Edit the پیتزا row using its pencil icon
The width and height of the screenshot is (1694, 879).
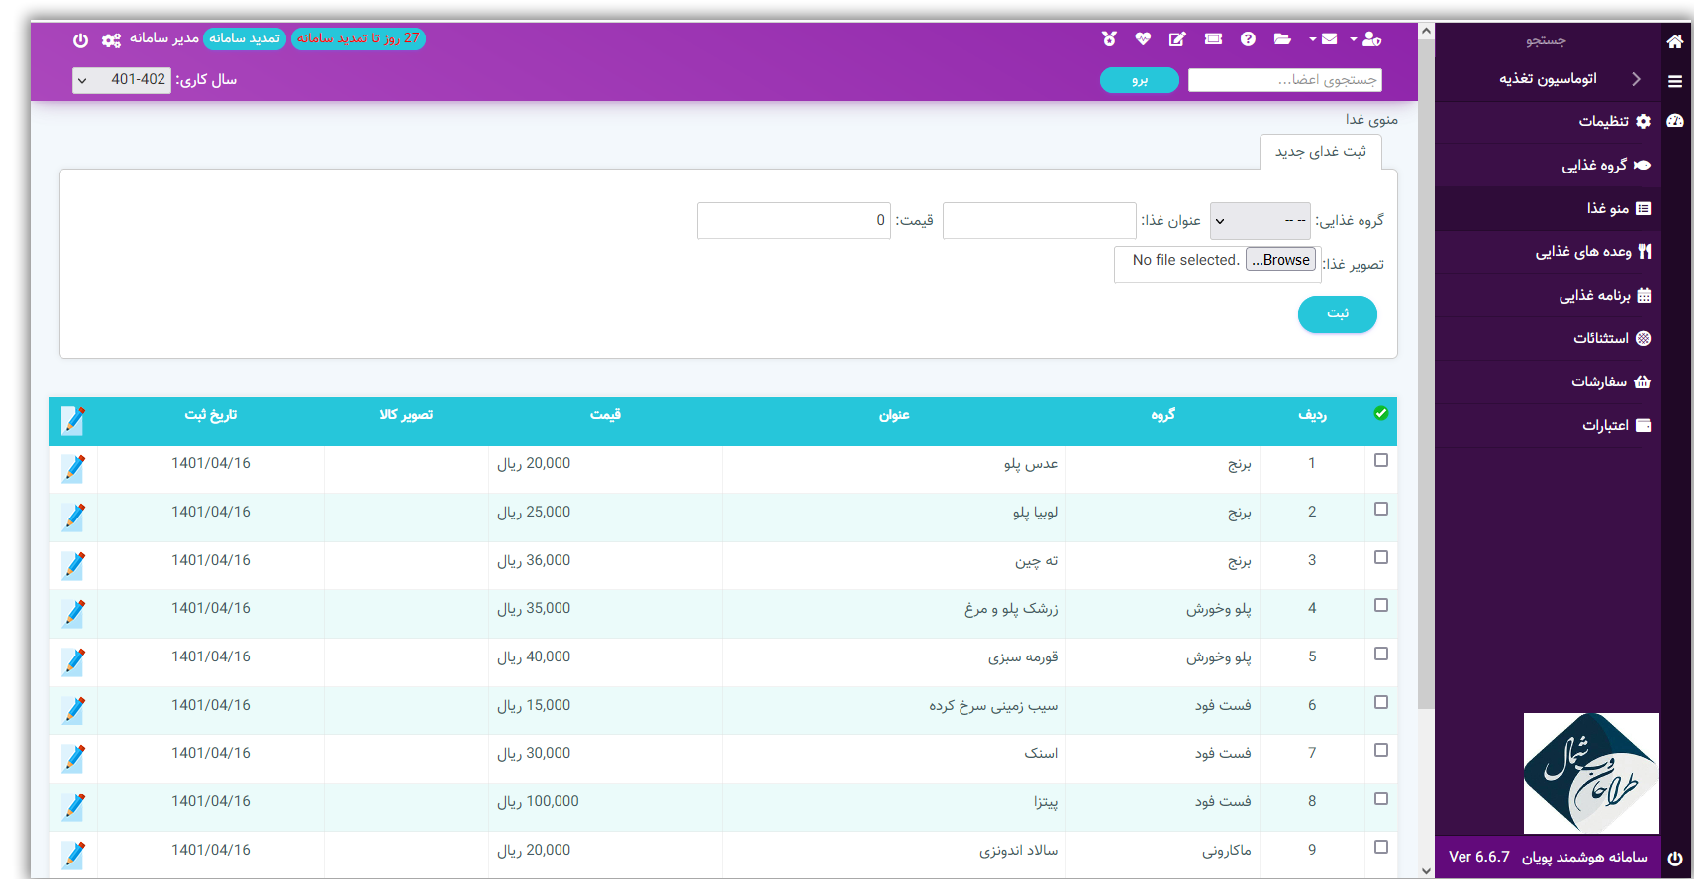tap(73, 806)
